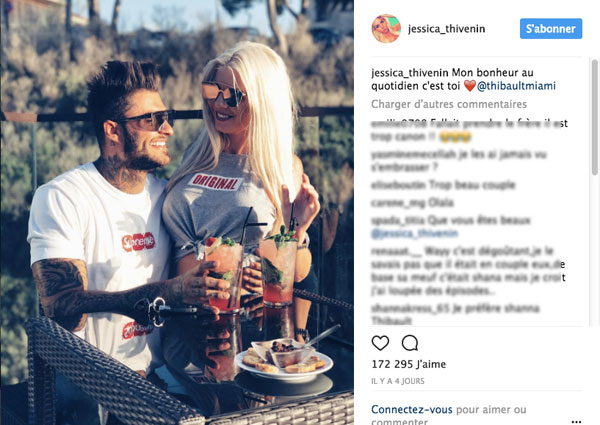Expand Charger d'autres commentaires
This screenshot has width=600, height=425.
click(x=449, y=104)
